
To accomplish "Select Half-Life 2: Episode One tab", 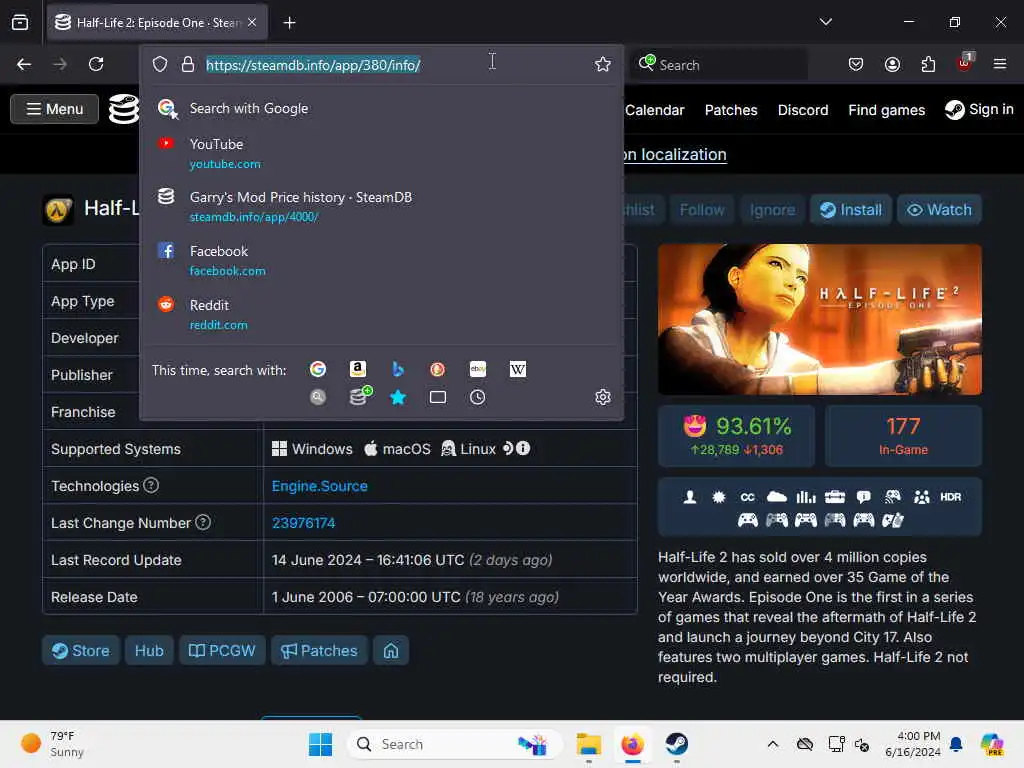I will [x=157, y=23].
